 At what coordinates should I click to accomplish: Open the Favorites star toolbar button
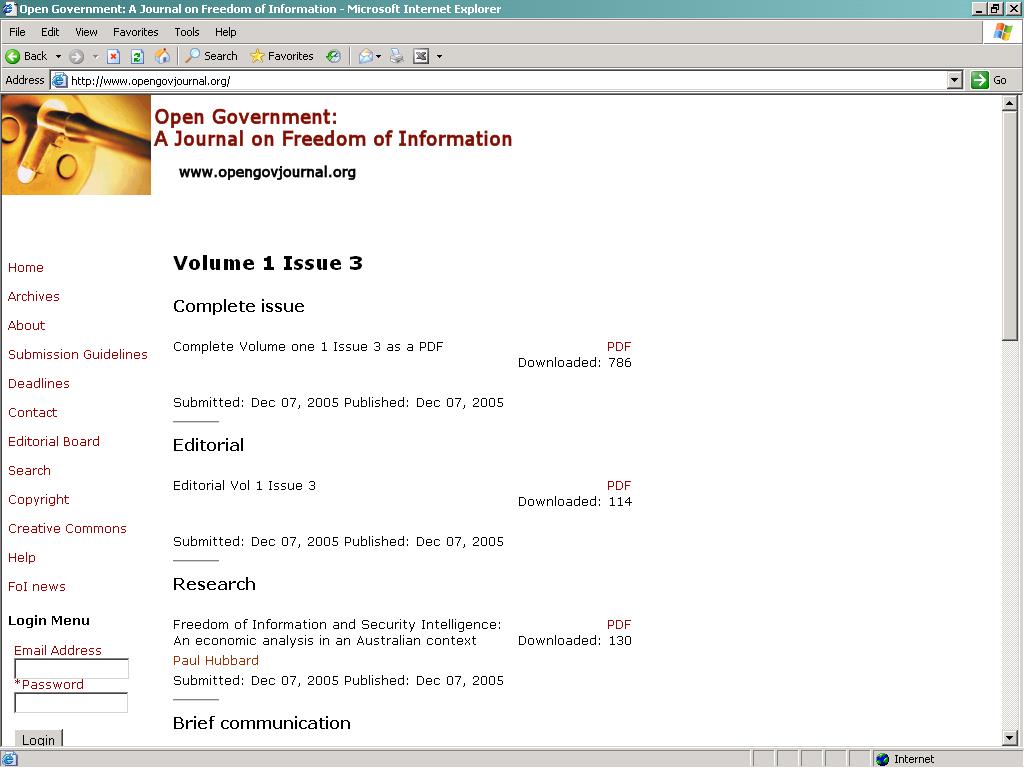pos(282,56)
